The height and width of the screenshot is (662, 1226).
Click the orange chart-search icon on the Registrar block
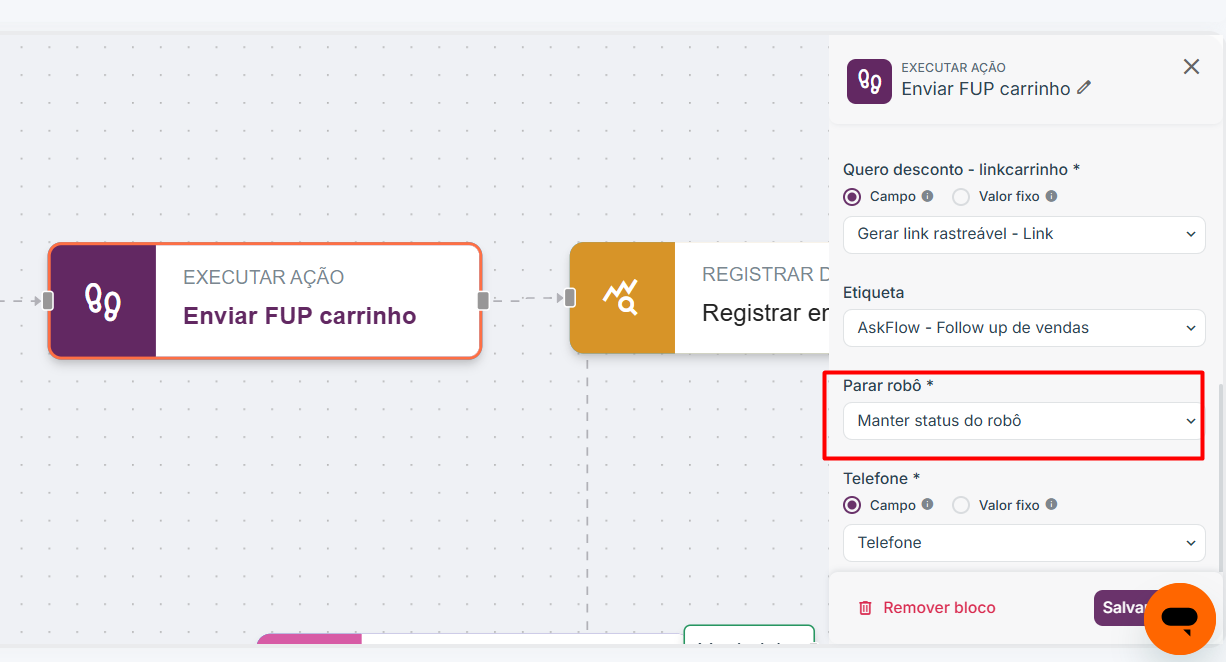(x=621, y=297)
